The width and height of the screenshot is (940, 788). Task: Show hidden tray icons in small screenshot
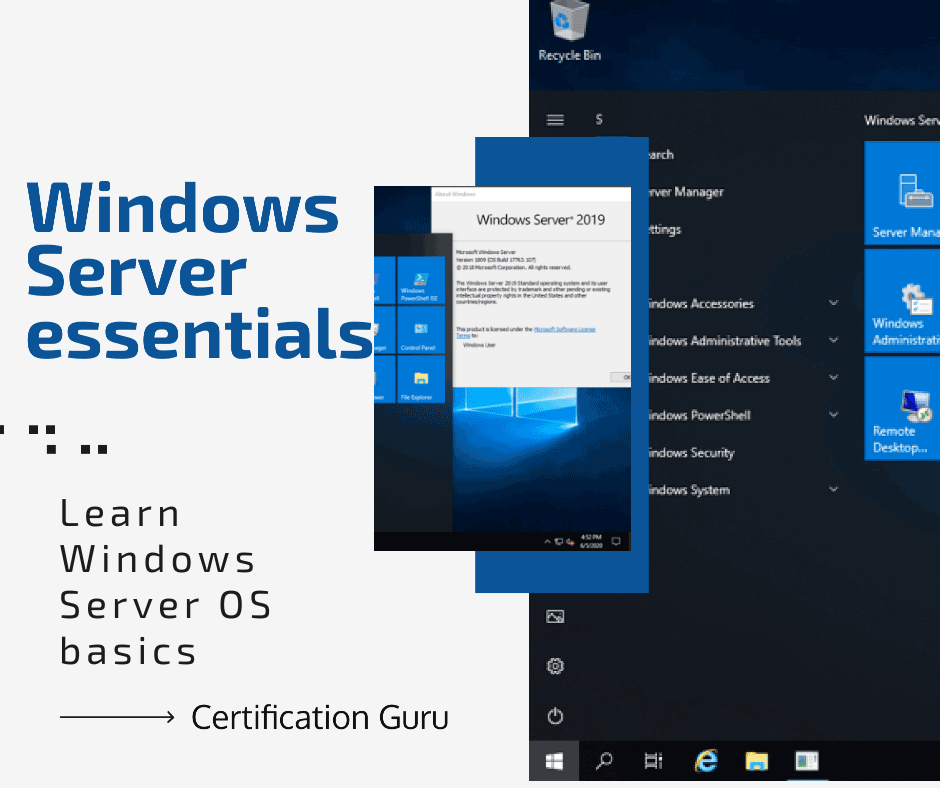(x=547, y=542)
